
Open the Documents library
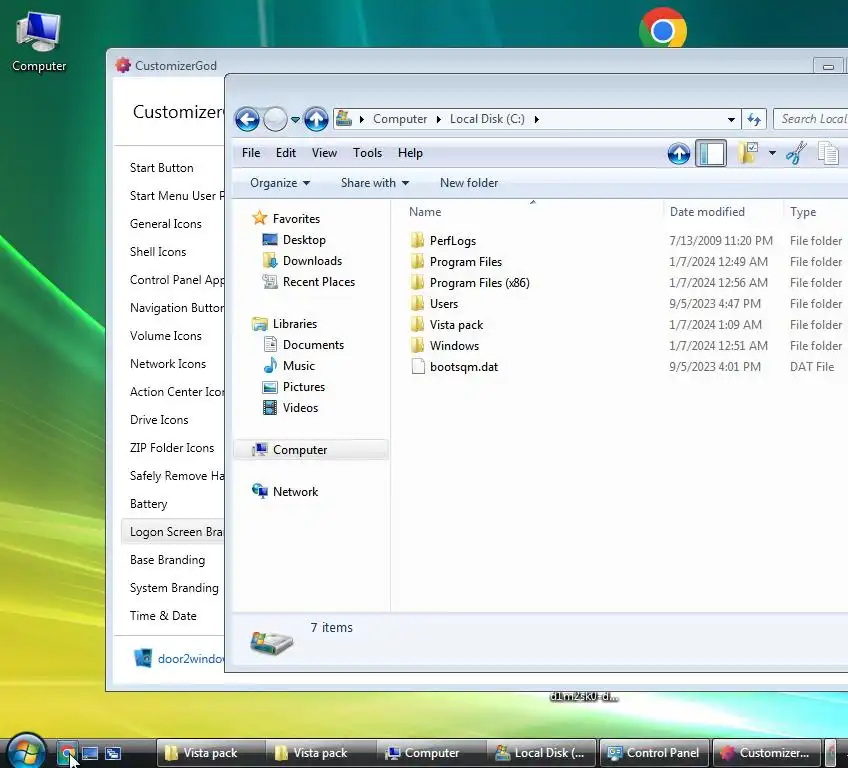(x=313, y=345)
